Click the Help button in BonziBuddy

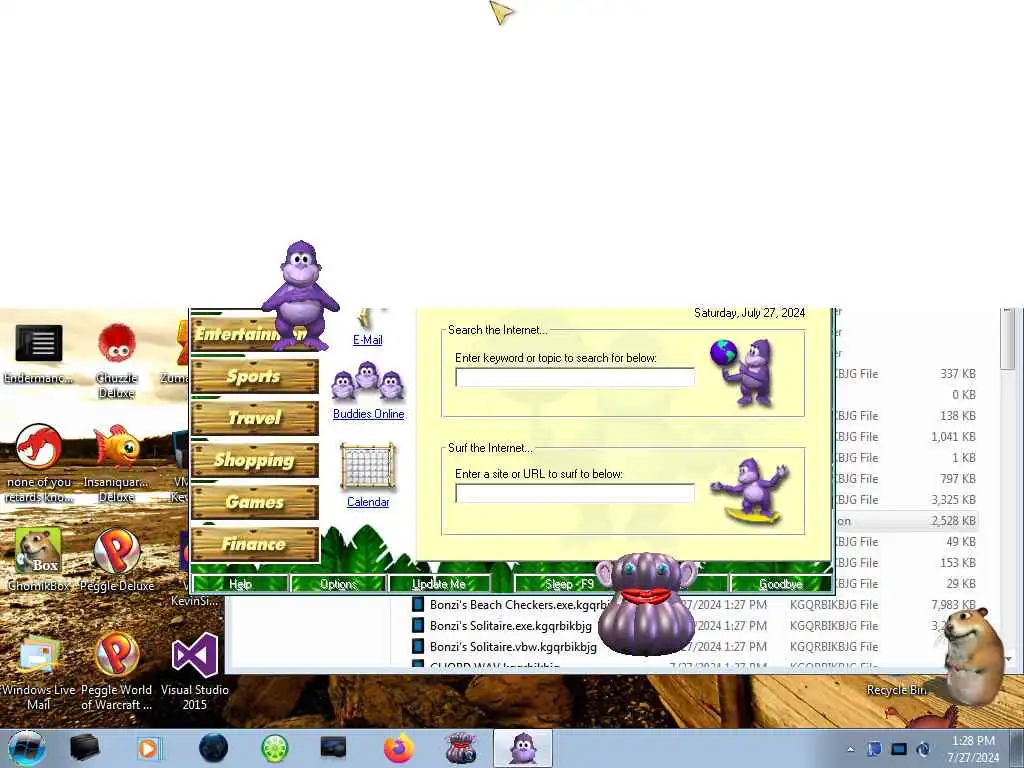240,584
